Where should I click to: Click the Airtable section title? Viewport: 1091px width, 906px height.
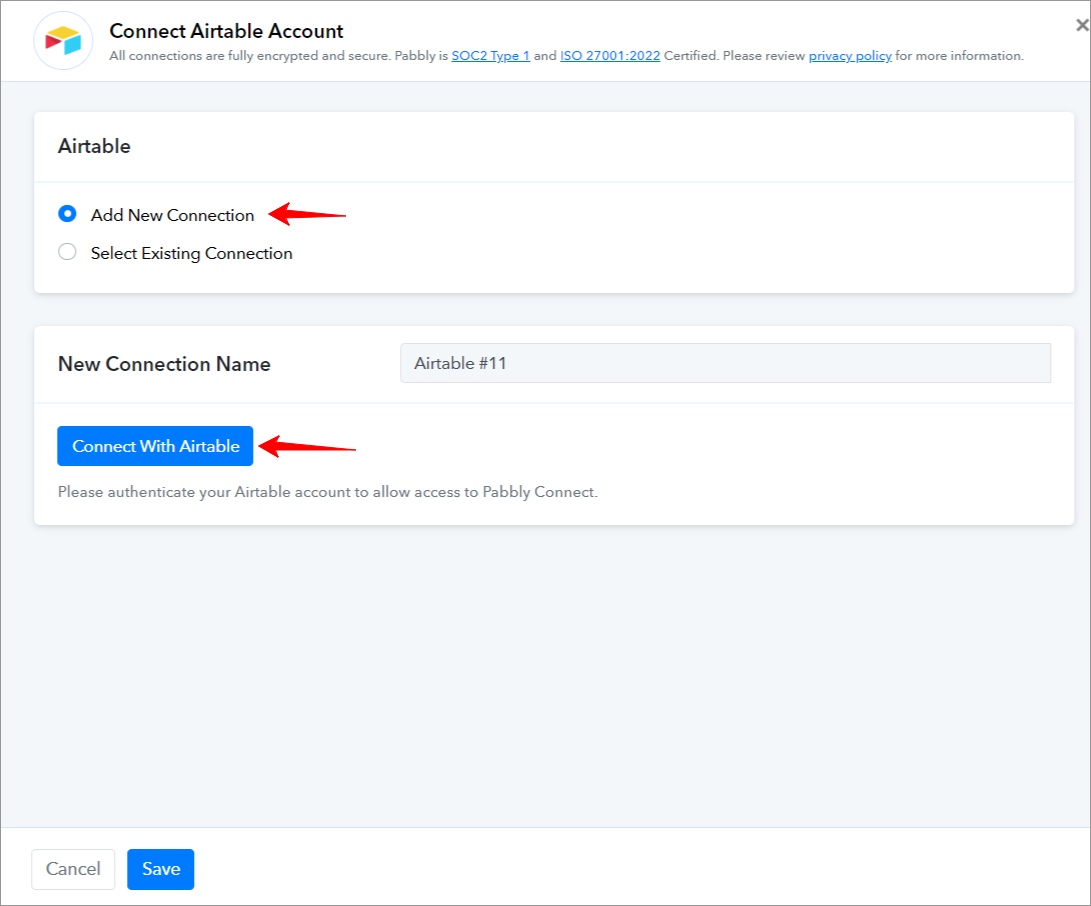click(94, 146)
